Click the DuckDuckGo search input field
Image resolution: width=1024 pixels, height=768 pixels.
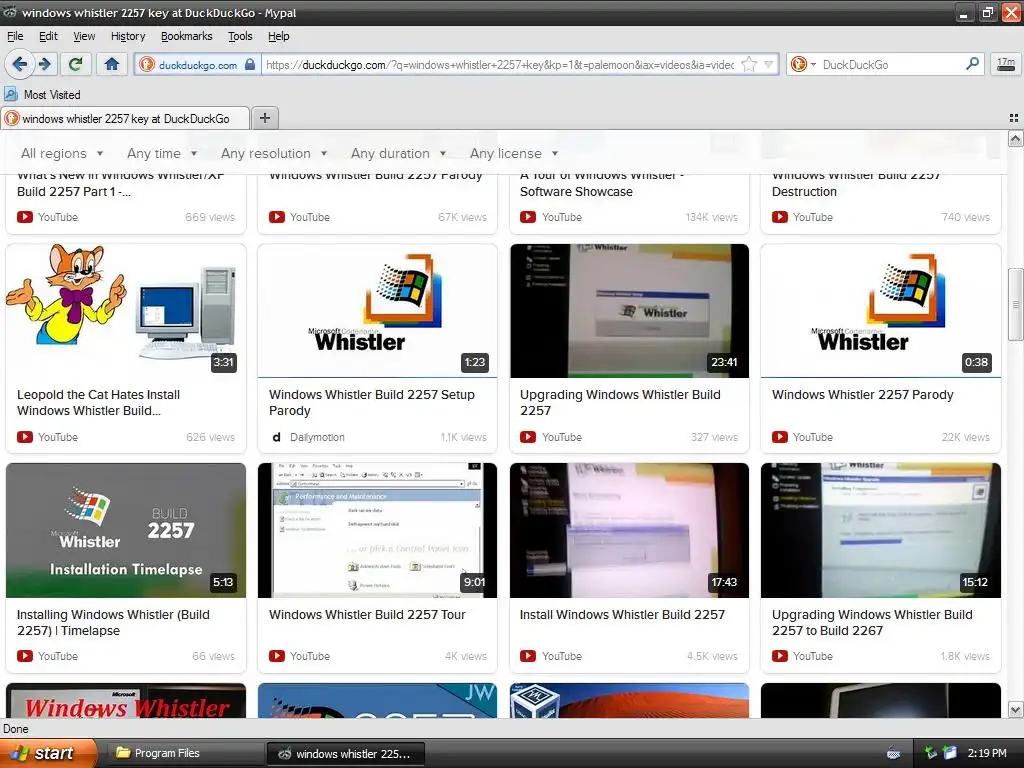tap(891, 65)
